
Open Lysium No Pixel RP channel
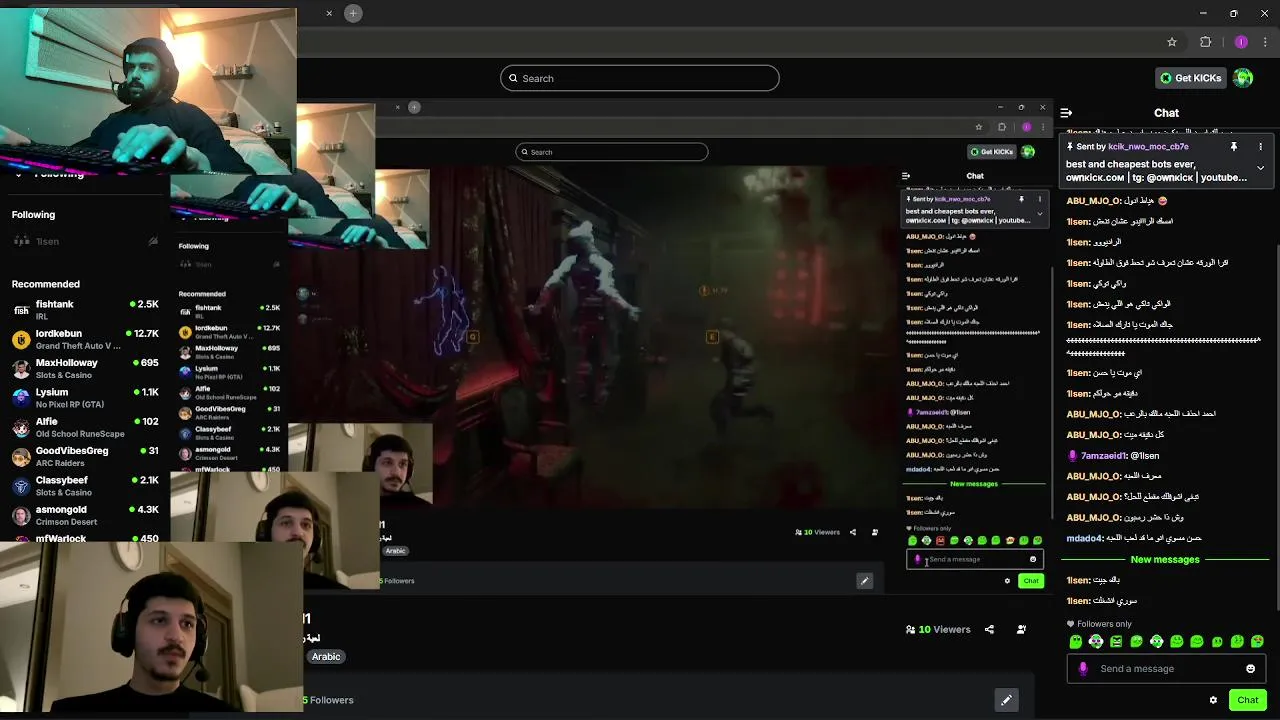tap(85, 398)
